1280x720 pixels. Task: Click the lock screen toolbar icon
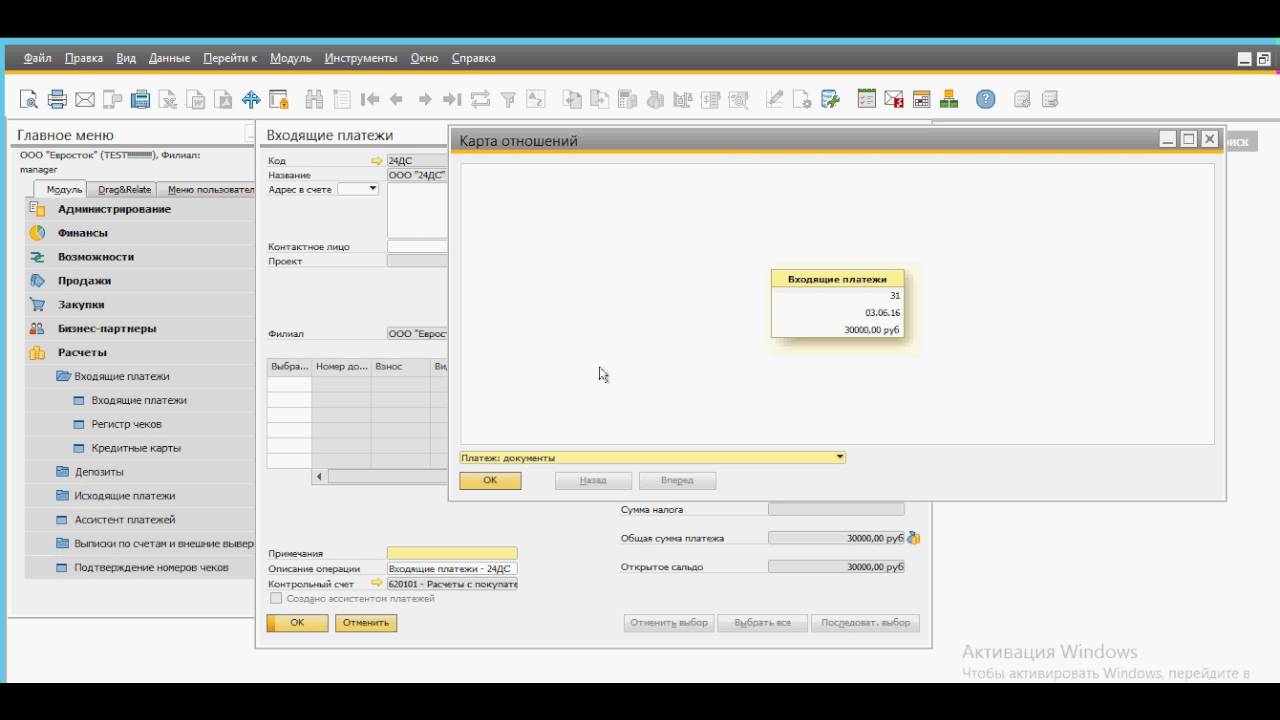279,99
